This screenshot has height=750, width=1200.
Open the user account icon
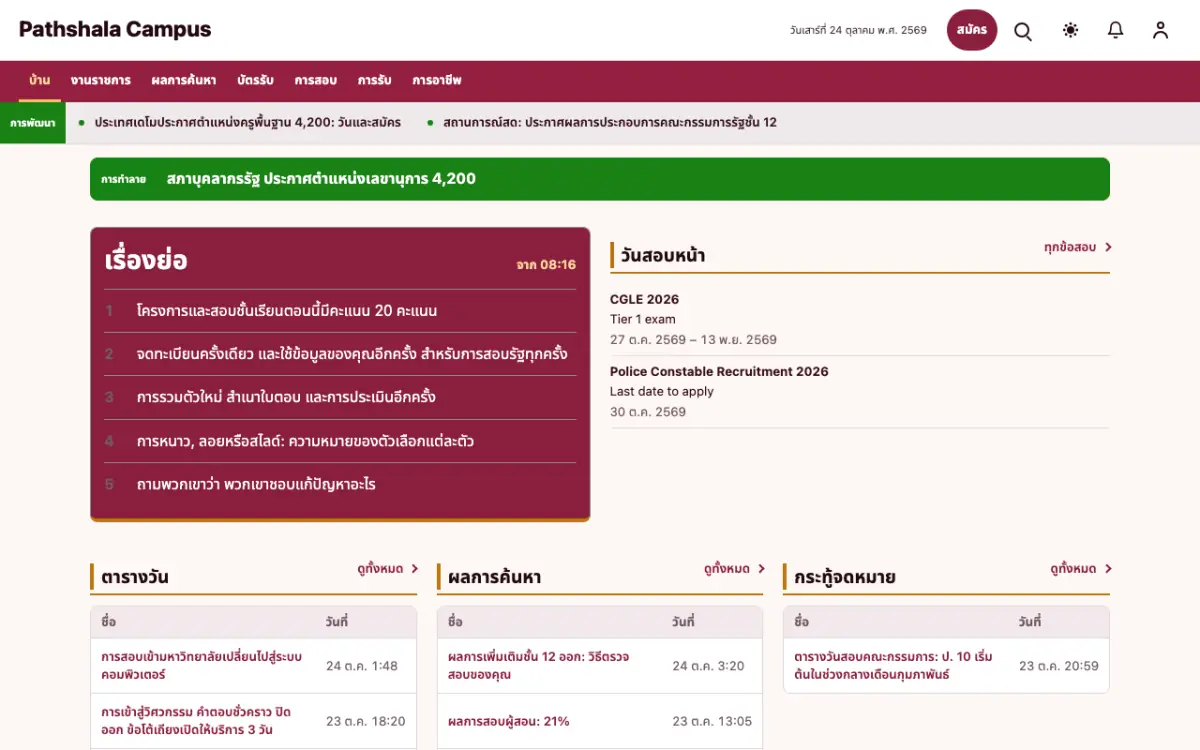click(1160, 30)
